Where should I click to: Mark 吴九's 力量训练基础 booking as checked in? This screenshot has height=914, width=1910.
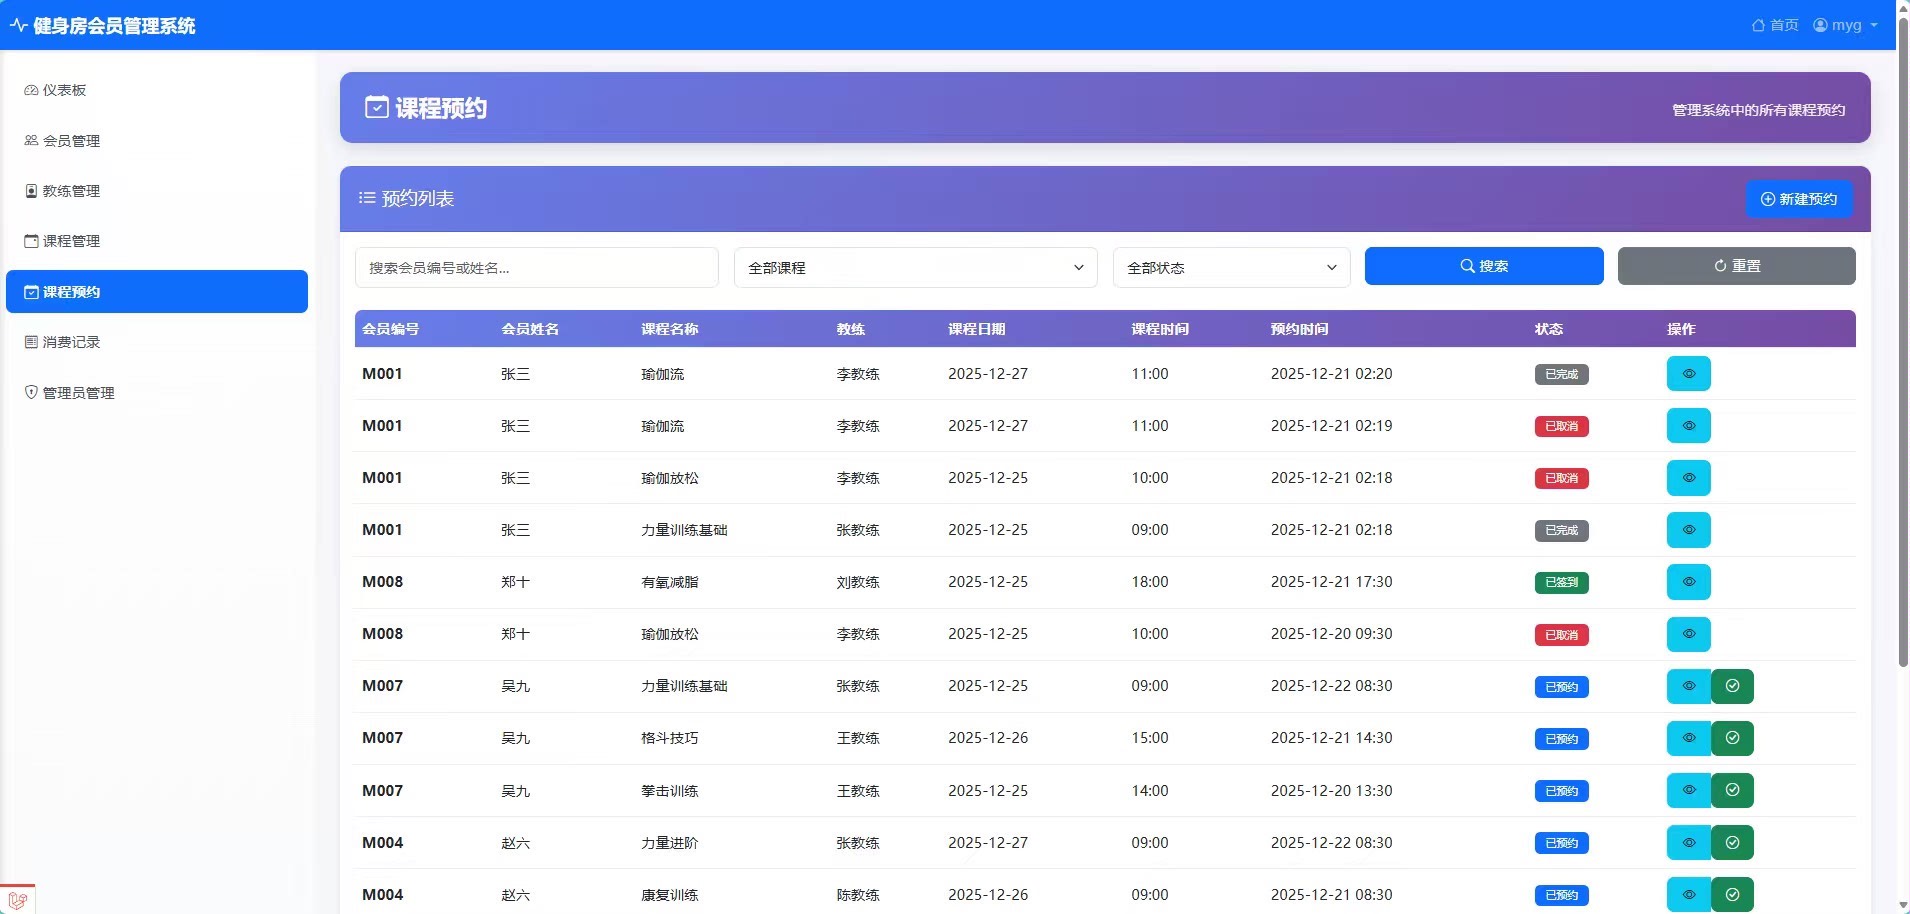(x=1732, y=686)
